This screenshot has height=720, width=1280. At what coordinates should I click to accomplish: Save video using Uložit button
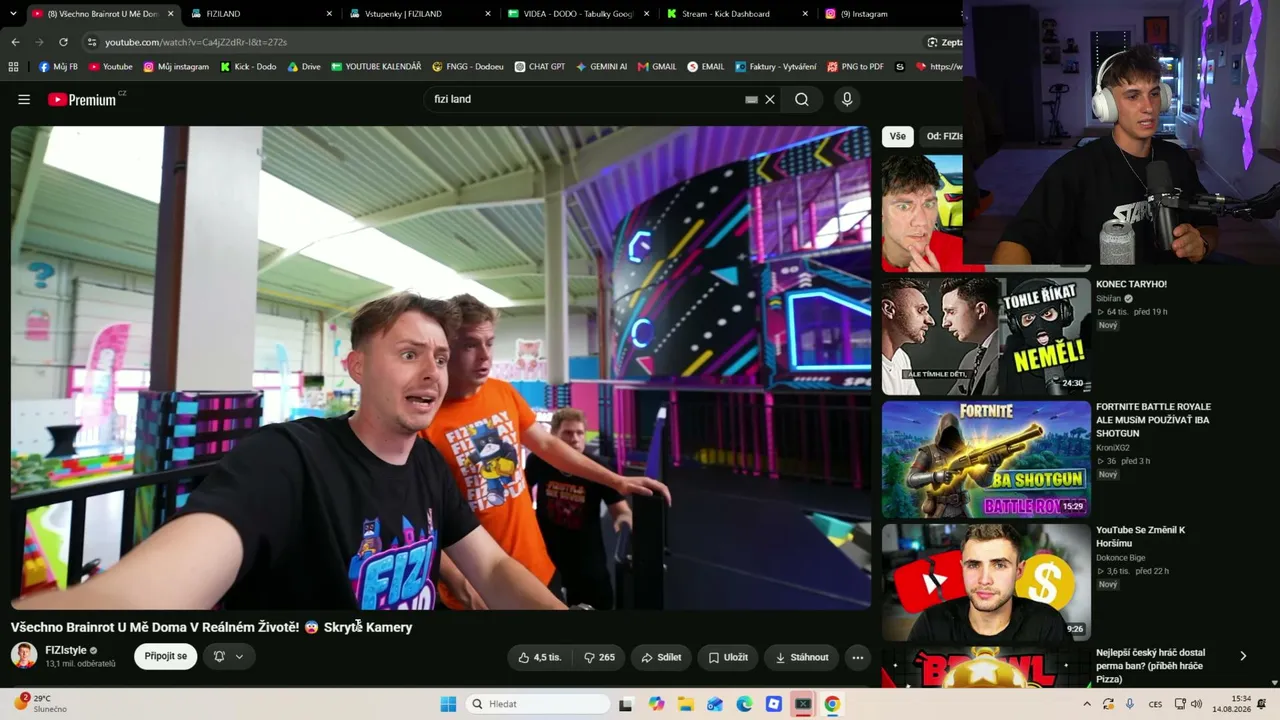coord(728,657)
